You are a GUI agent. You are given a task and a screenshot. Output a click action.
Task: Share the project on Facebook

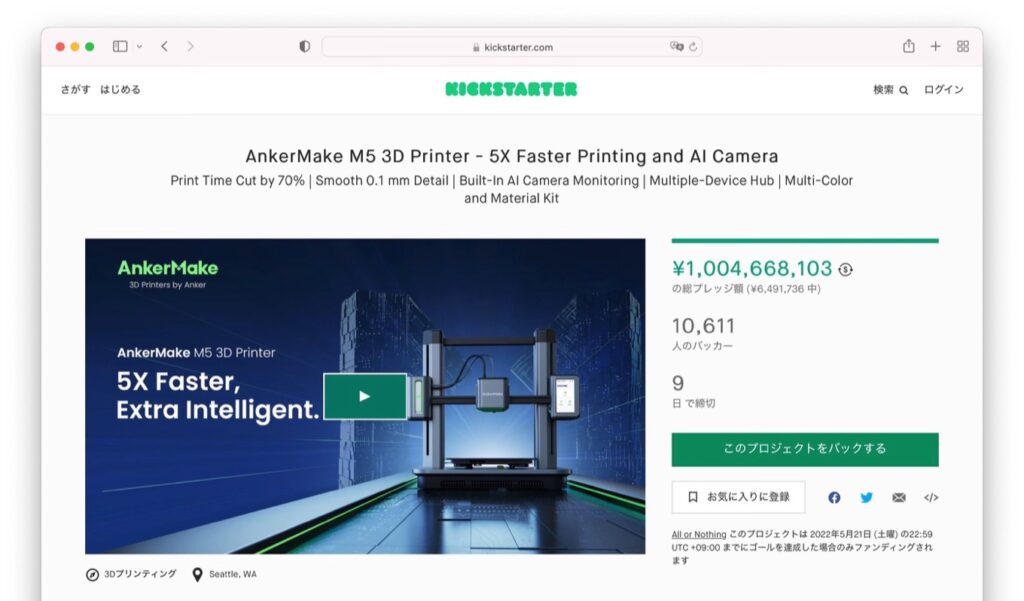coord(835,497)
